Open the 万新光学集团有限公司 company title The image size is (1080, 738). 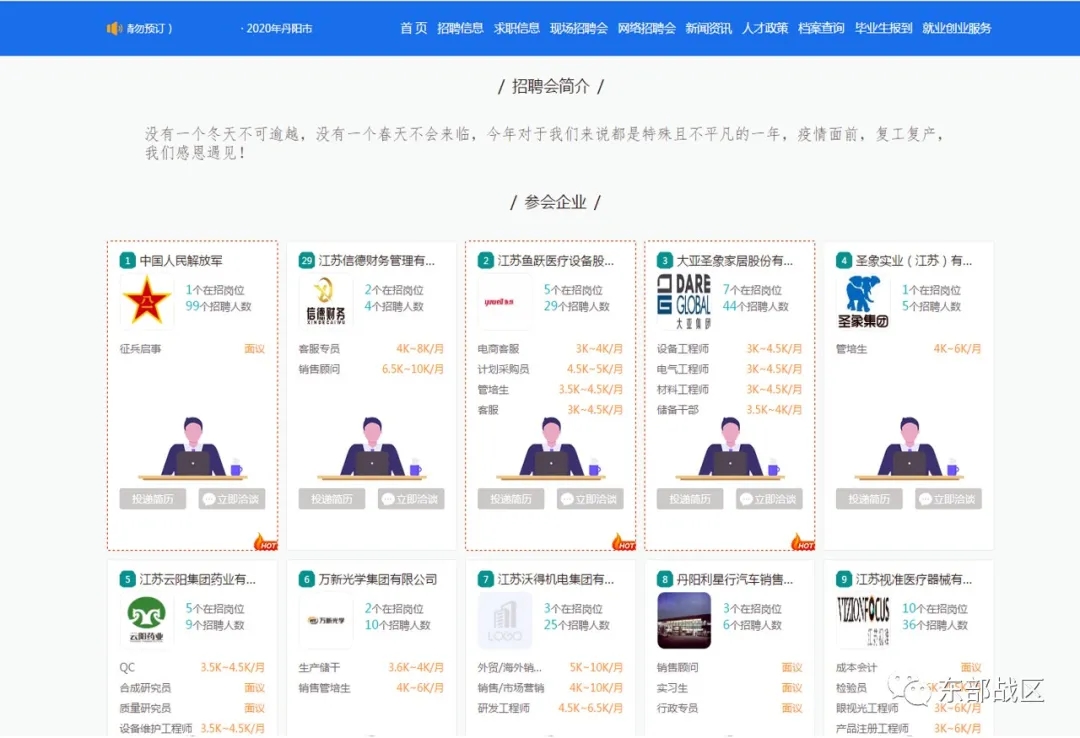click(377, 579)
